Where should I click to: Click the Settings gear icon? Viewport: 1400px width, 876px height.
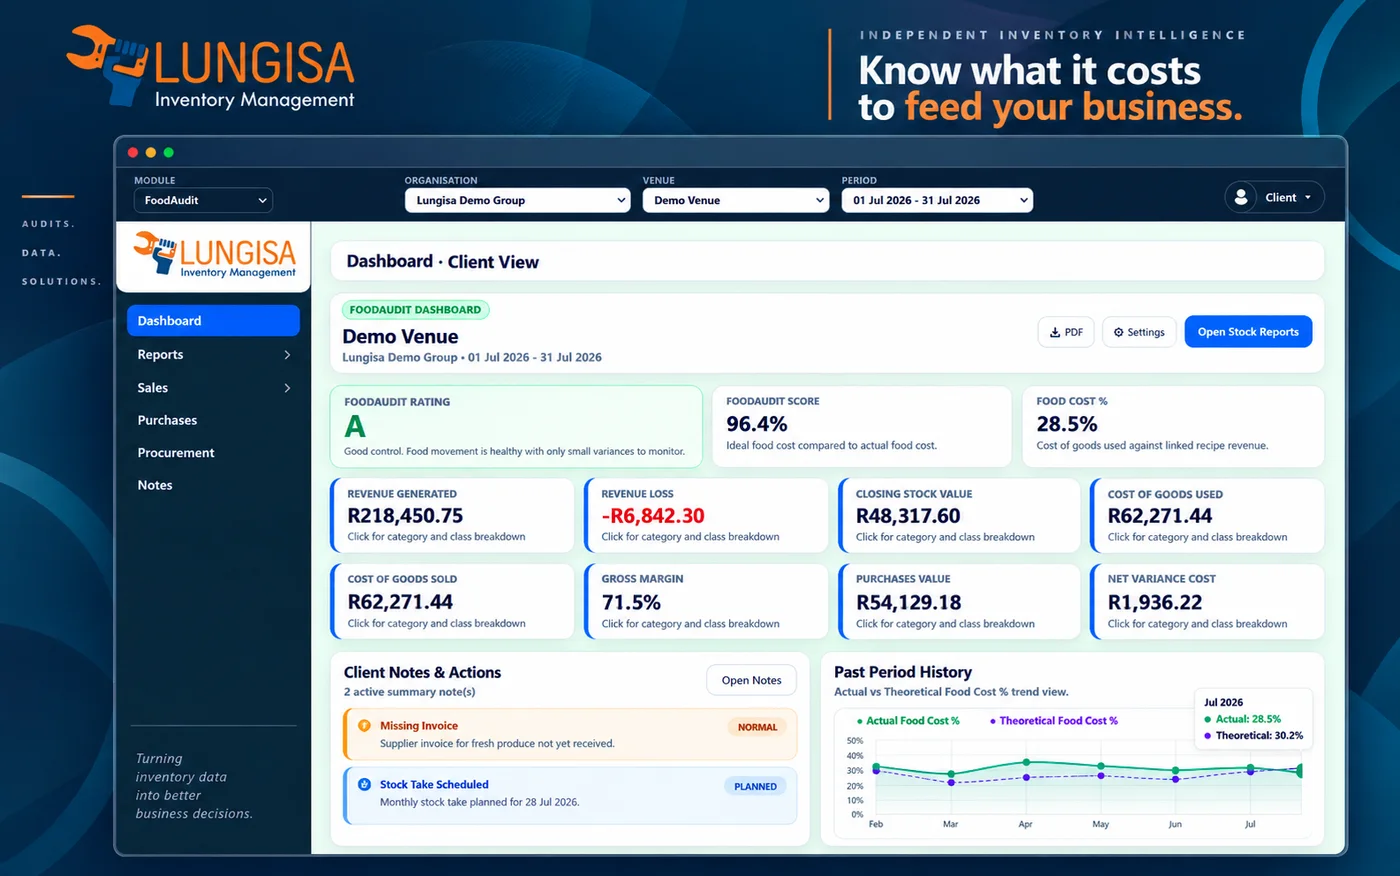1119,332
